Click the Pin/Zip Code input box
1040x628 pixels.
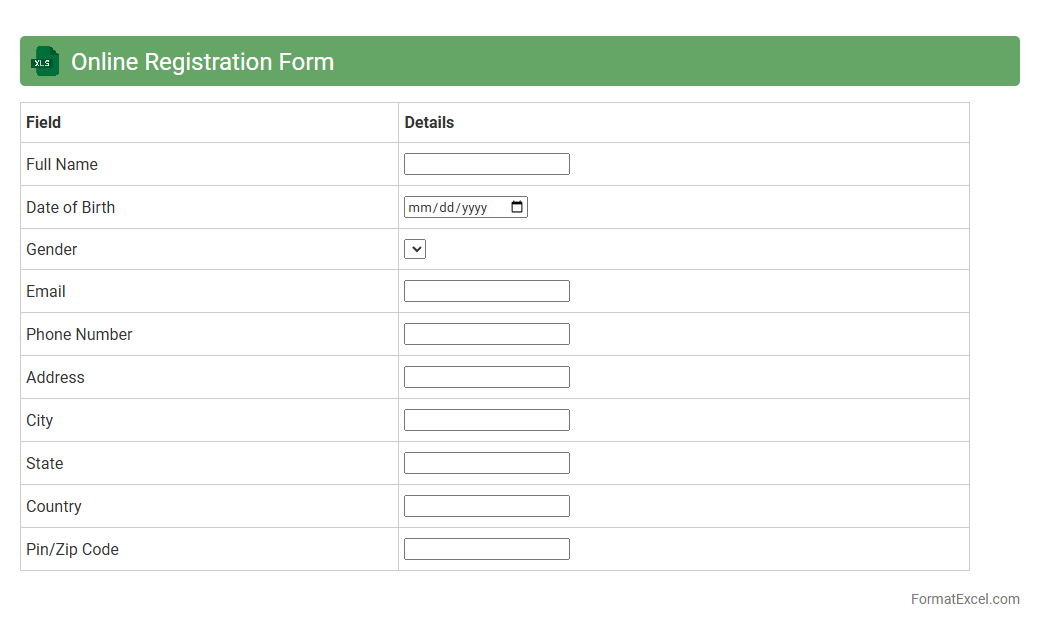[487, 549]
